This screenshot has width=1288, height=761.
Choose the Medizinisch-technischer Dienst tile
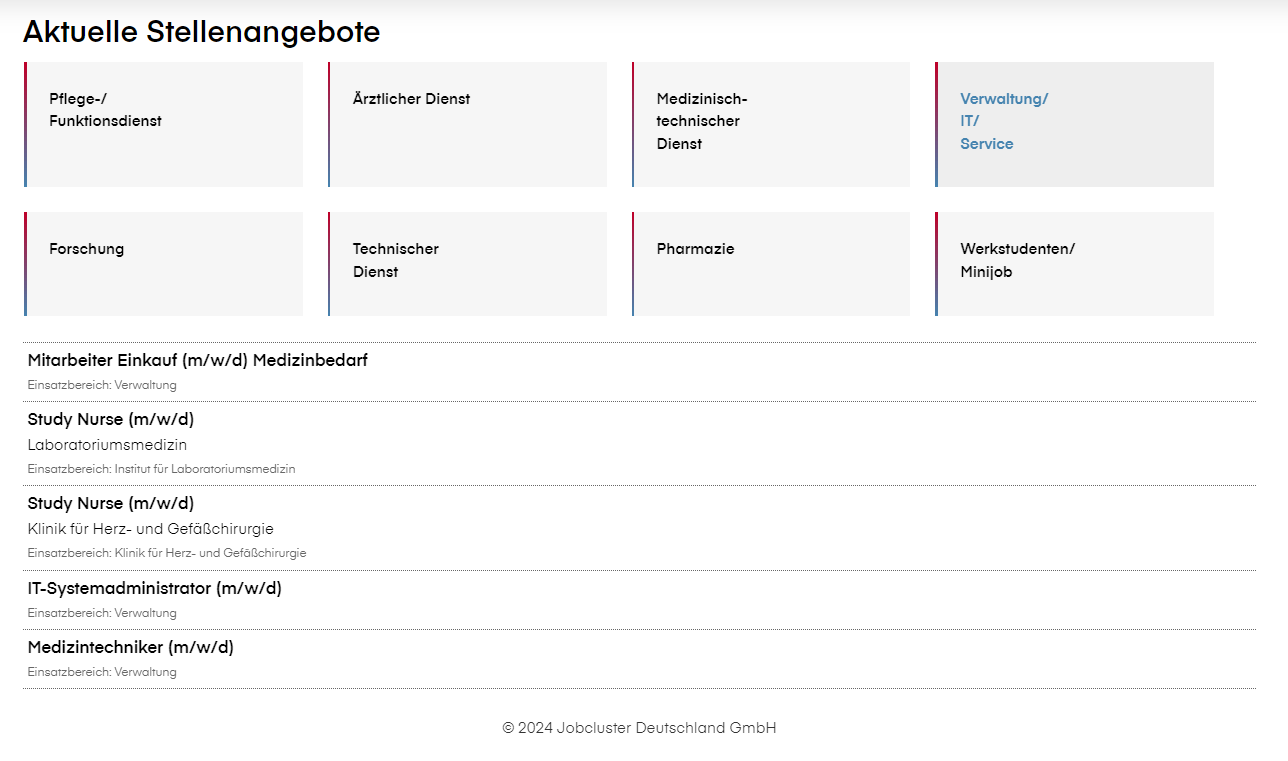(x=771, y=124)
